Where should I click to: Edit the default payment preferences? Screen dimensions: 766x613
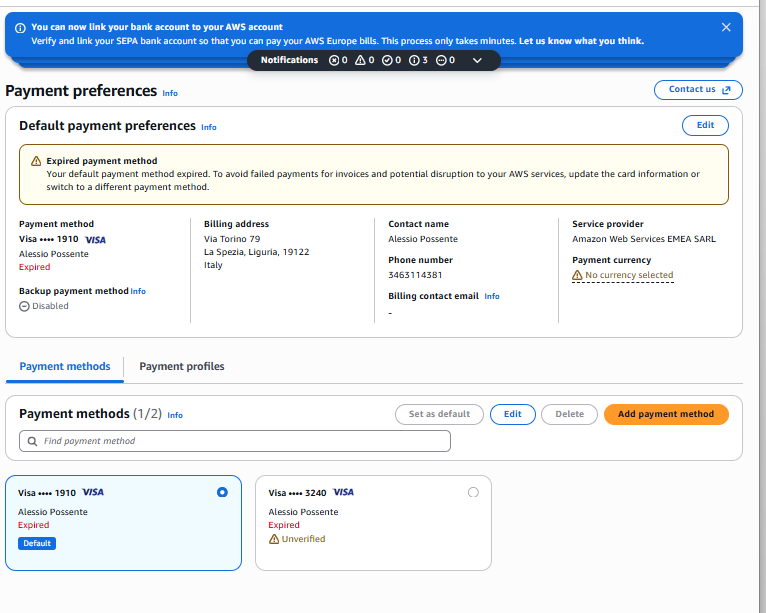705,125
